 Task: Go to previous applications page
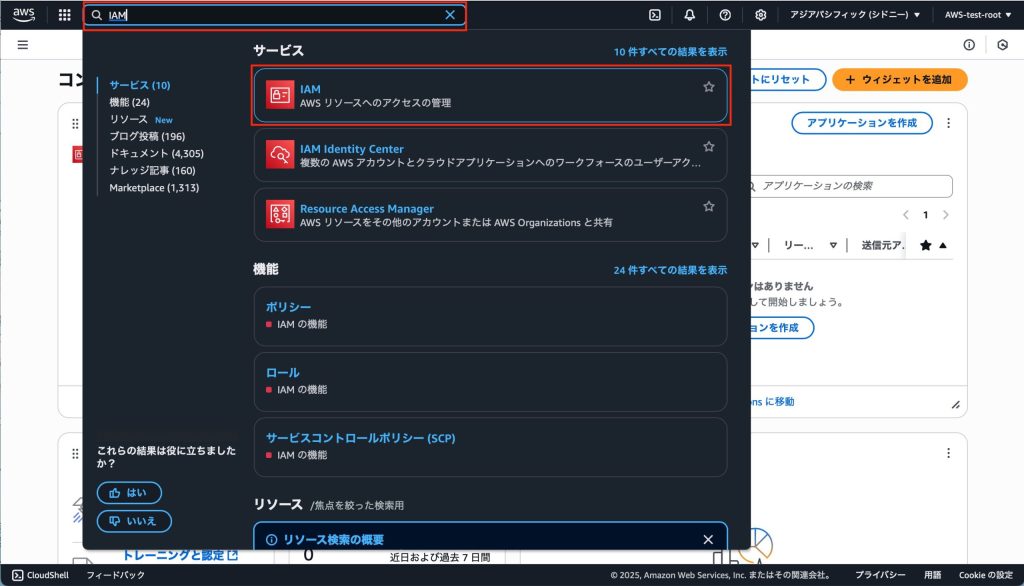click(906, 215)
